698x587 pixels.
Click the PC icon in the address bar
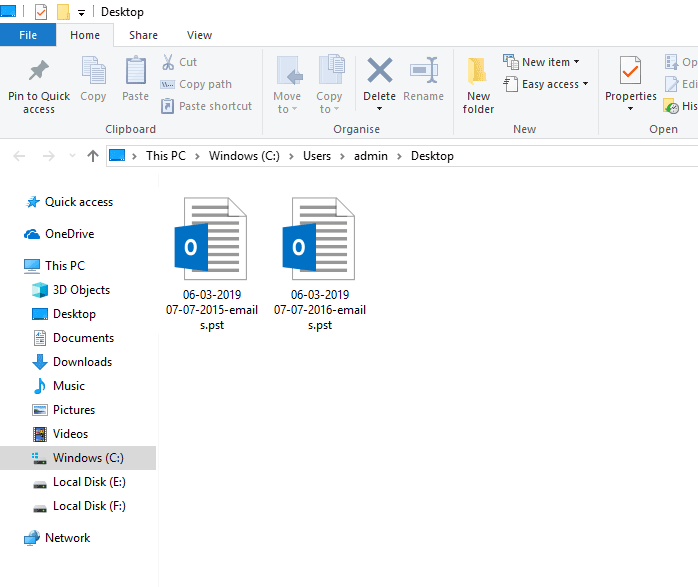click(117, 155)
